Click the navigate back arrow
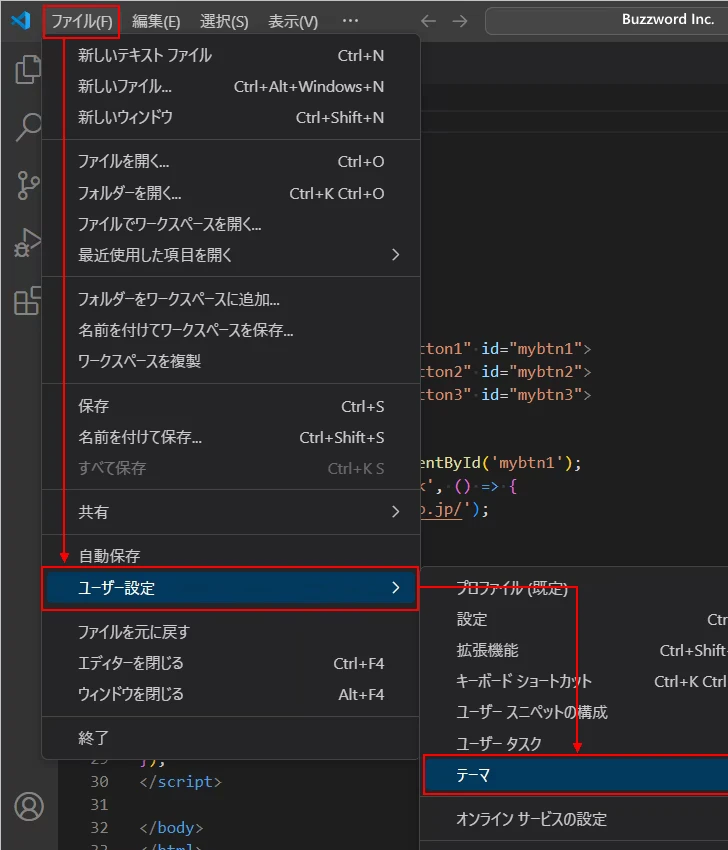 (428, 21)
